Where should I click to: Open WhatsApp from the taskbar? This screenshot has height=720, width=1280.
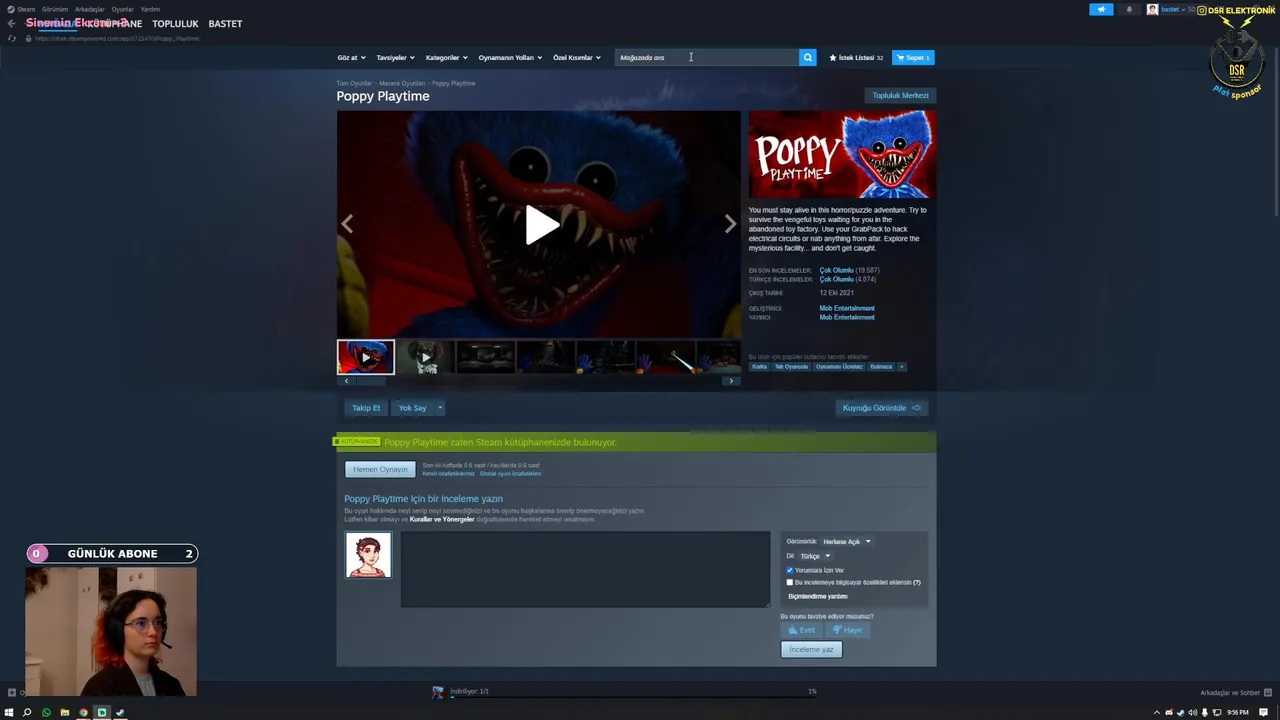pyautogui.click(x=46, y=713)
